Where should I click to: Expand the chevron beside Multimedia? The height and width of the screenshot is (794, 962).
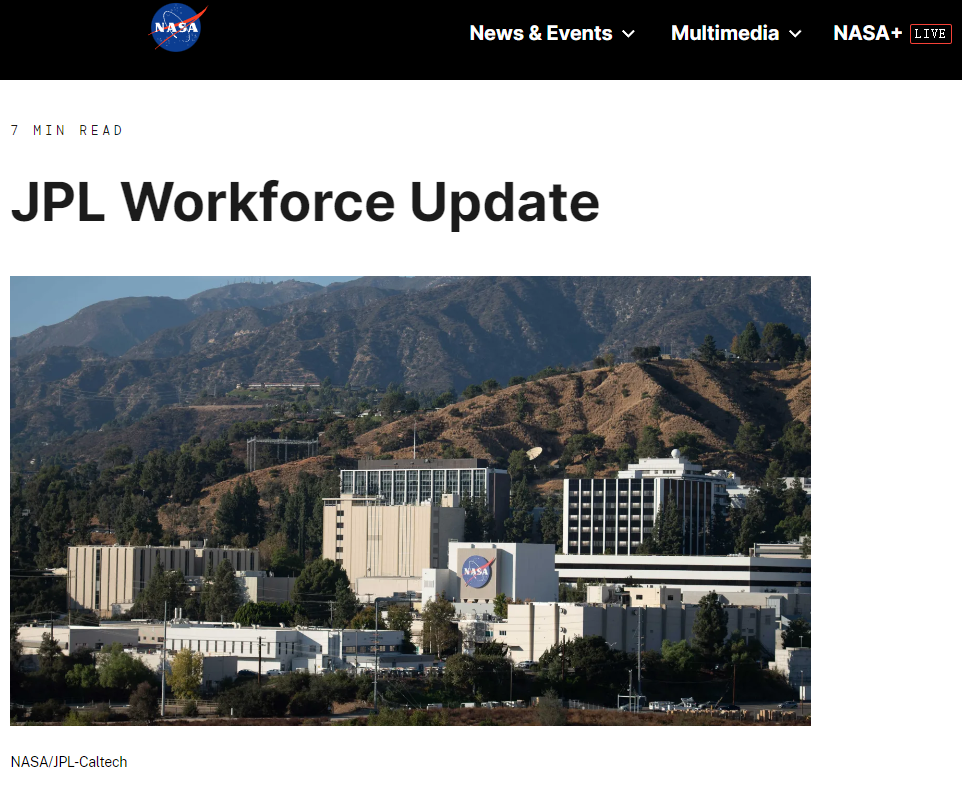click(795, 34)
